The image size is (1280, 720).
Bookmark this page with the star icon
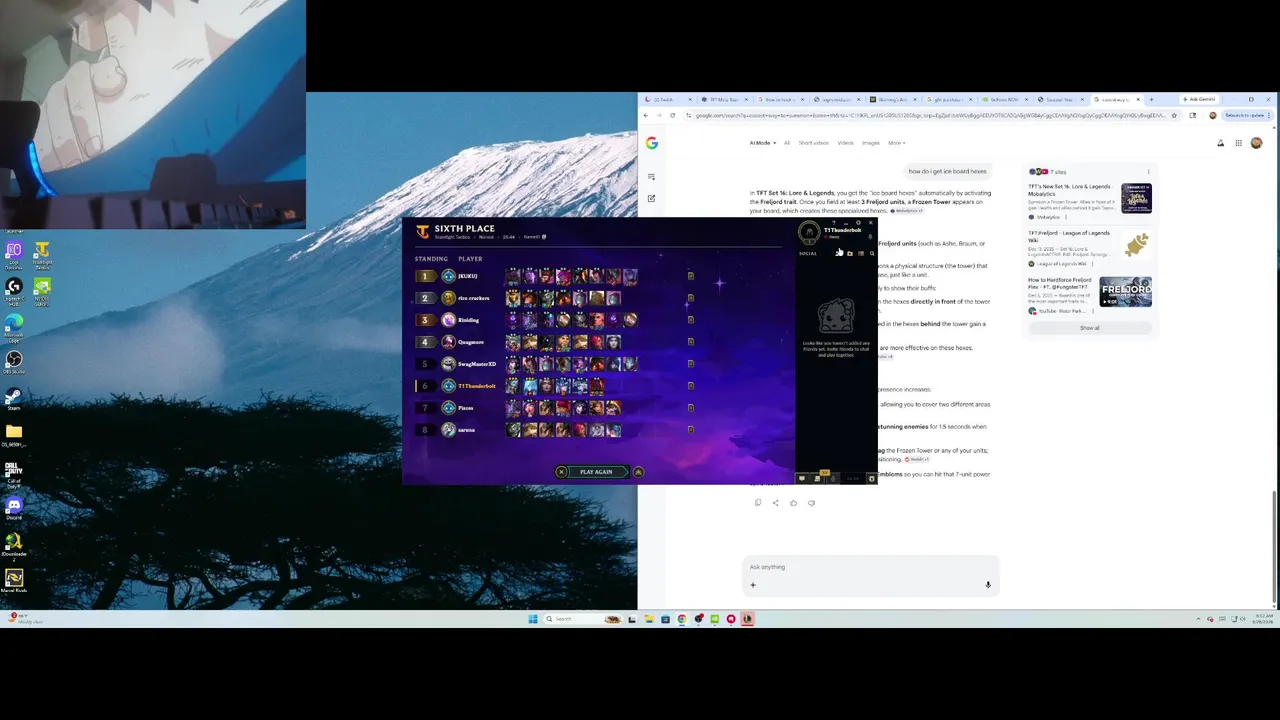pyautogui.click(x=1174, y=115)
